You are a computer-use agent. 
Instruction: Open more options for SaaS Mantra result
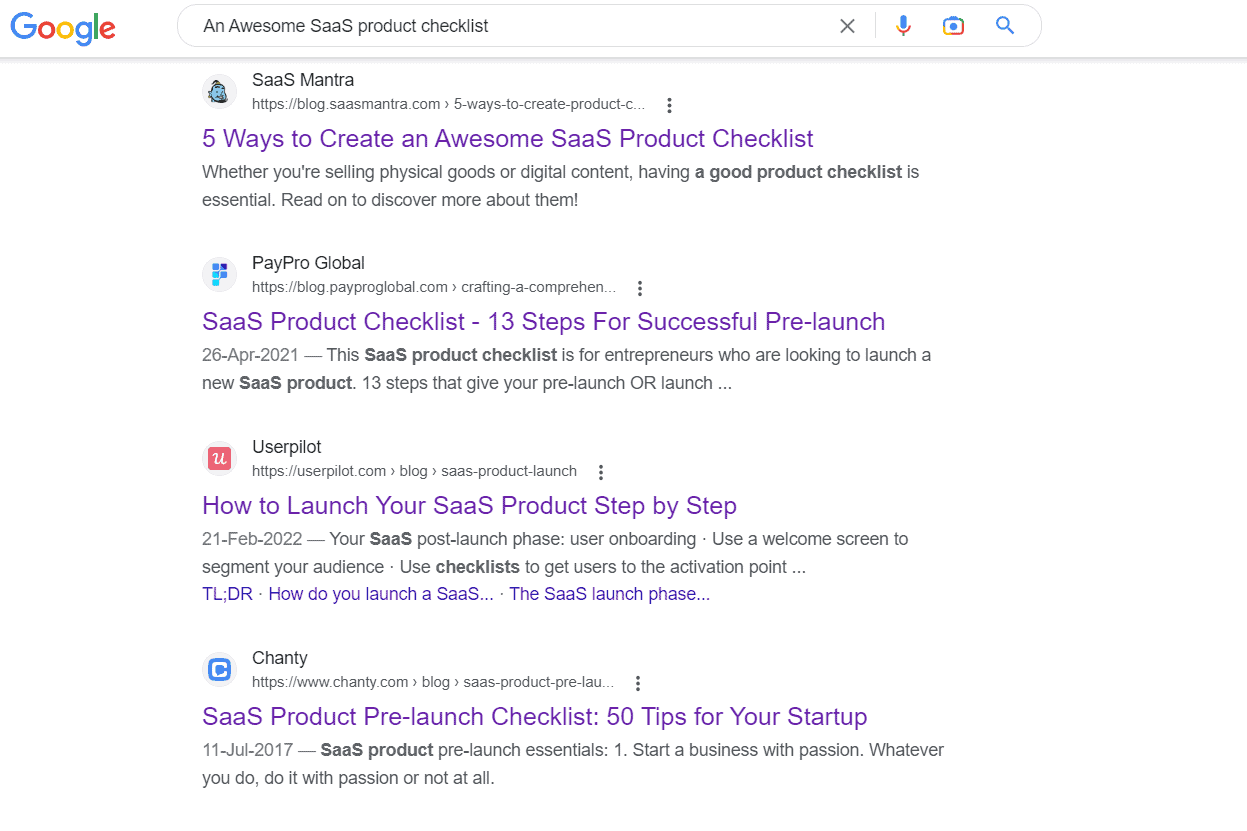670,105
